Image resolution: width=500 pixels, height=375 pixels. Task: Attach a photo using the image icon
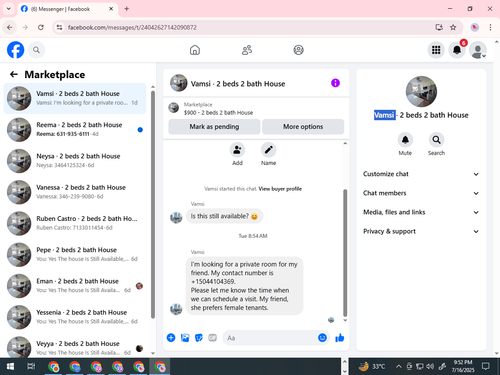(x=185, y=338)
